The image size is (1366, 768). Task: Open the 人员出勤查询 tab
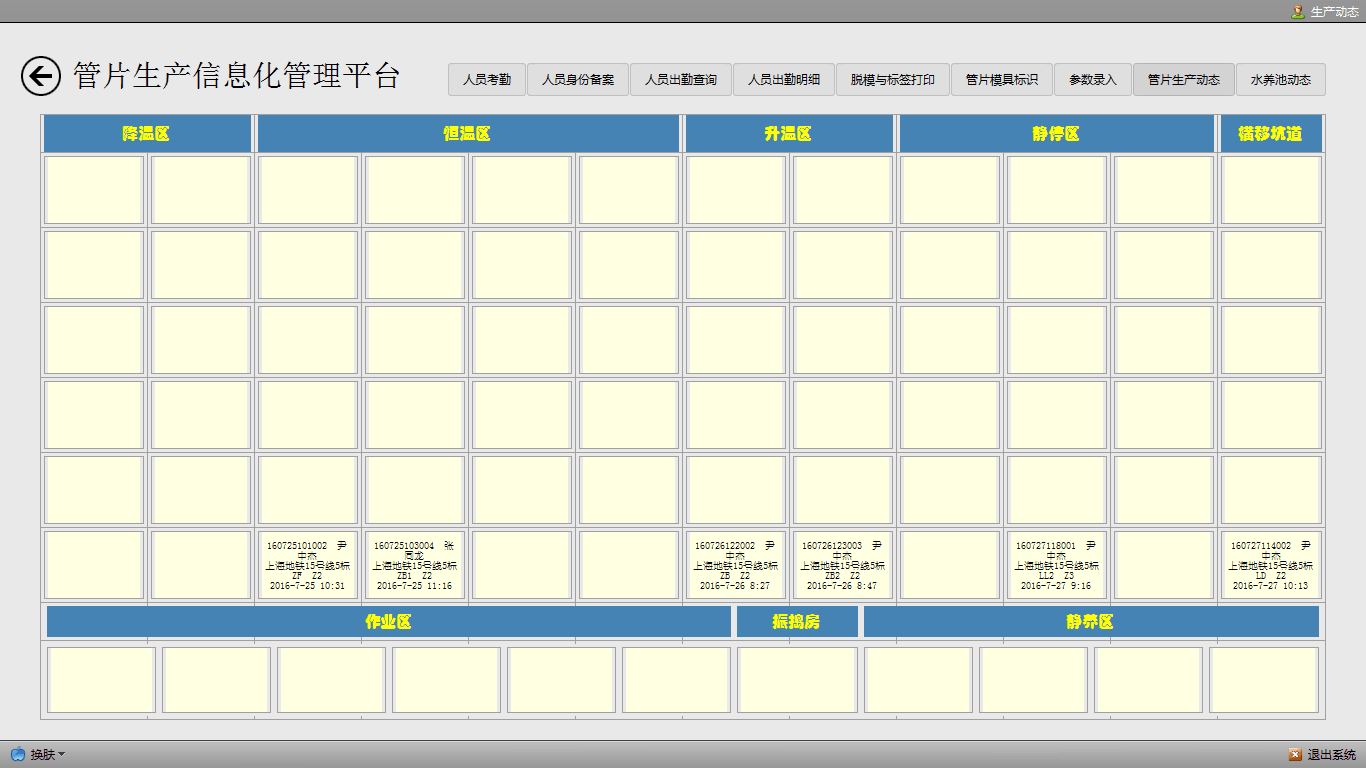(x=681, y=80)
